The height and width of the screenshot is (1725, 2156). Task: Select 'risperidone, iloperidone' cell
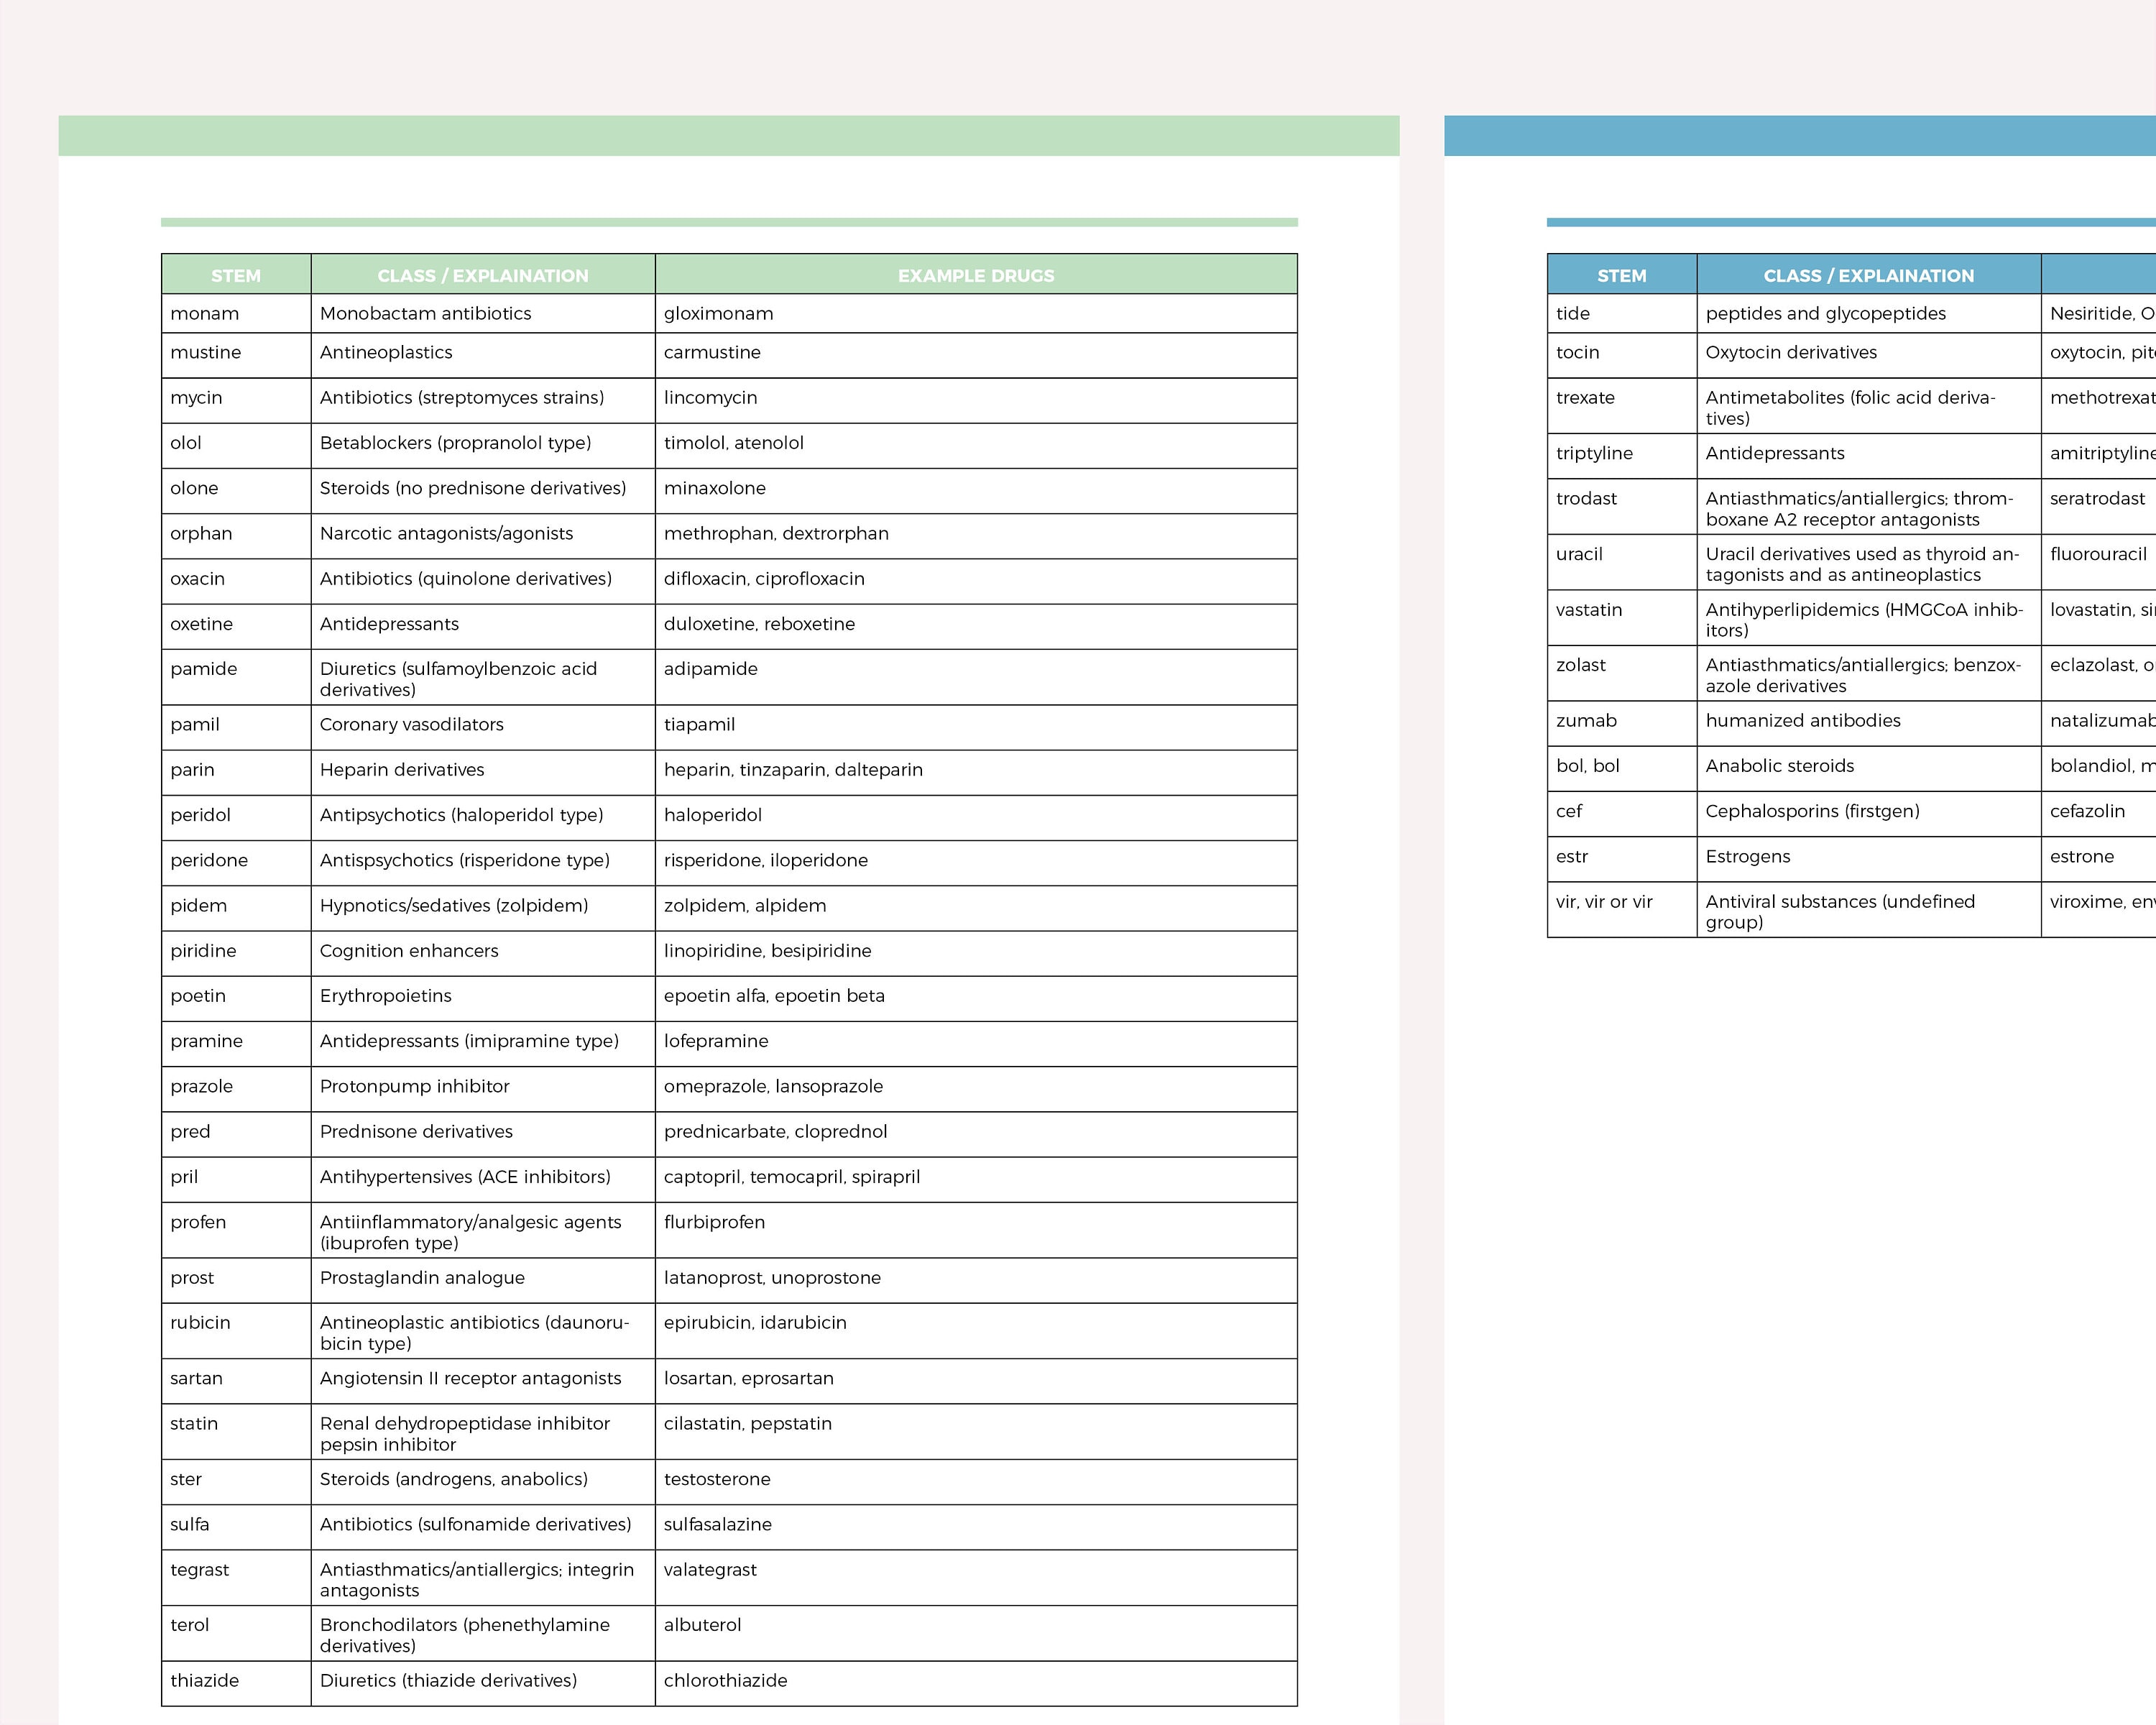[x=976, y=863]
